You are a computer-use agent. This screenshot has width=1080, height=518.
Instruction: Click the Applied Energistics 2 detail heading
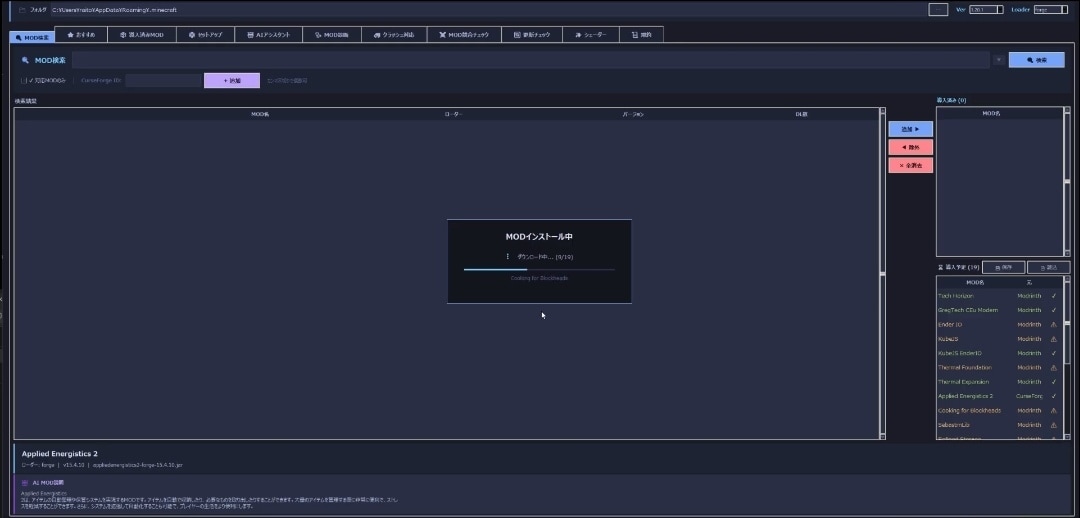click(59, 454)
